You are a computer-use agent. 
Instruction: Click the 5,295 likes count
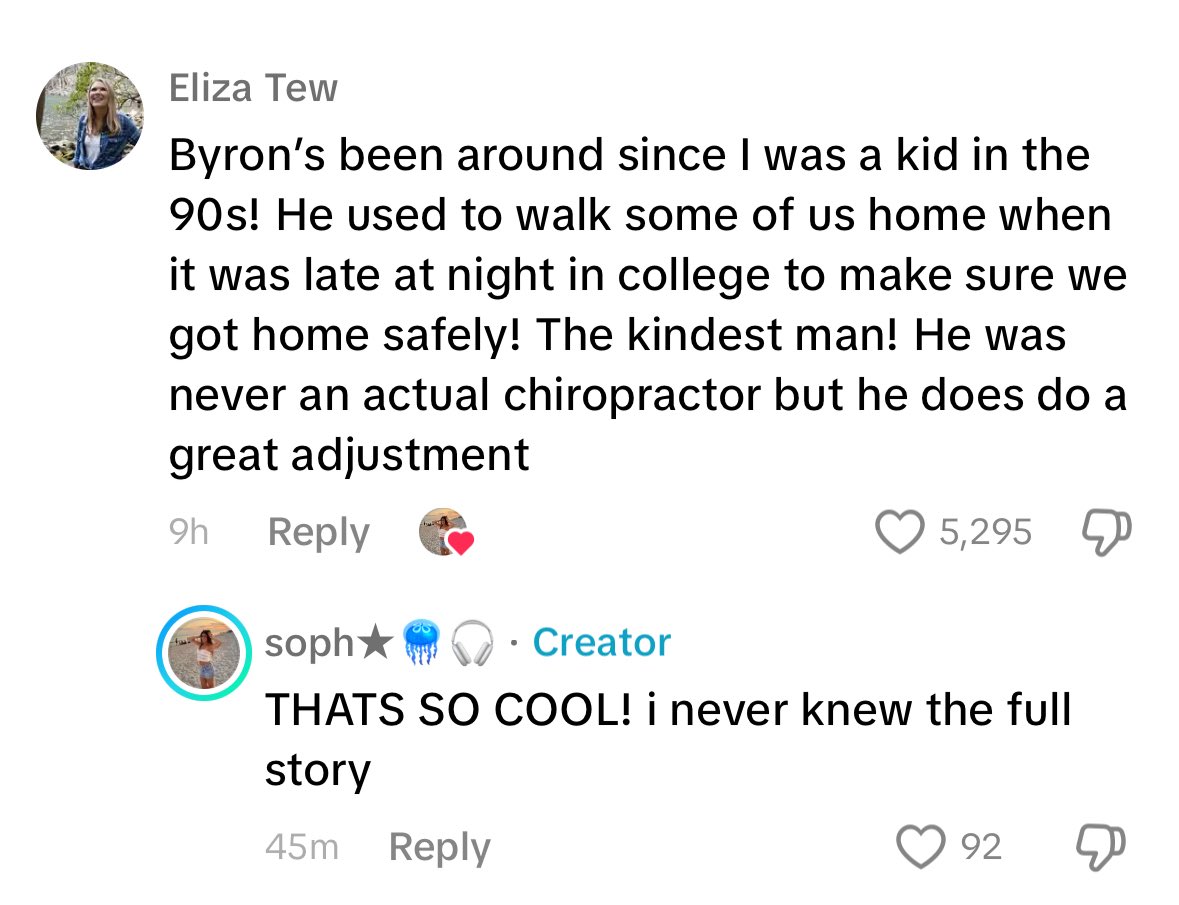coord(985,532)
